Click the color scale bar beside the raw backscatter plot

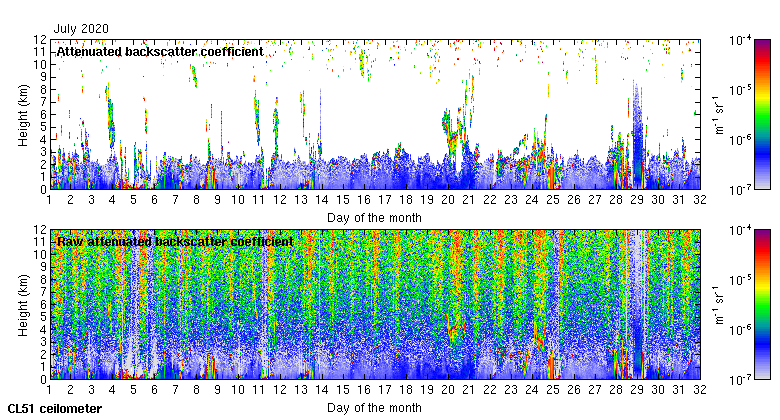pos(762,305)
